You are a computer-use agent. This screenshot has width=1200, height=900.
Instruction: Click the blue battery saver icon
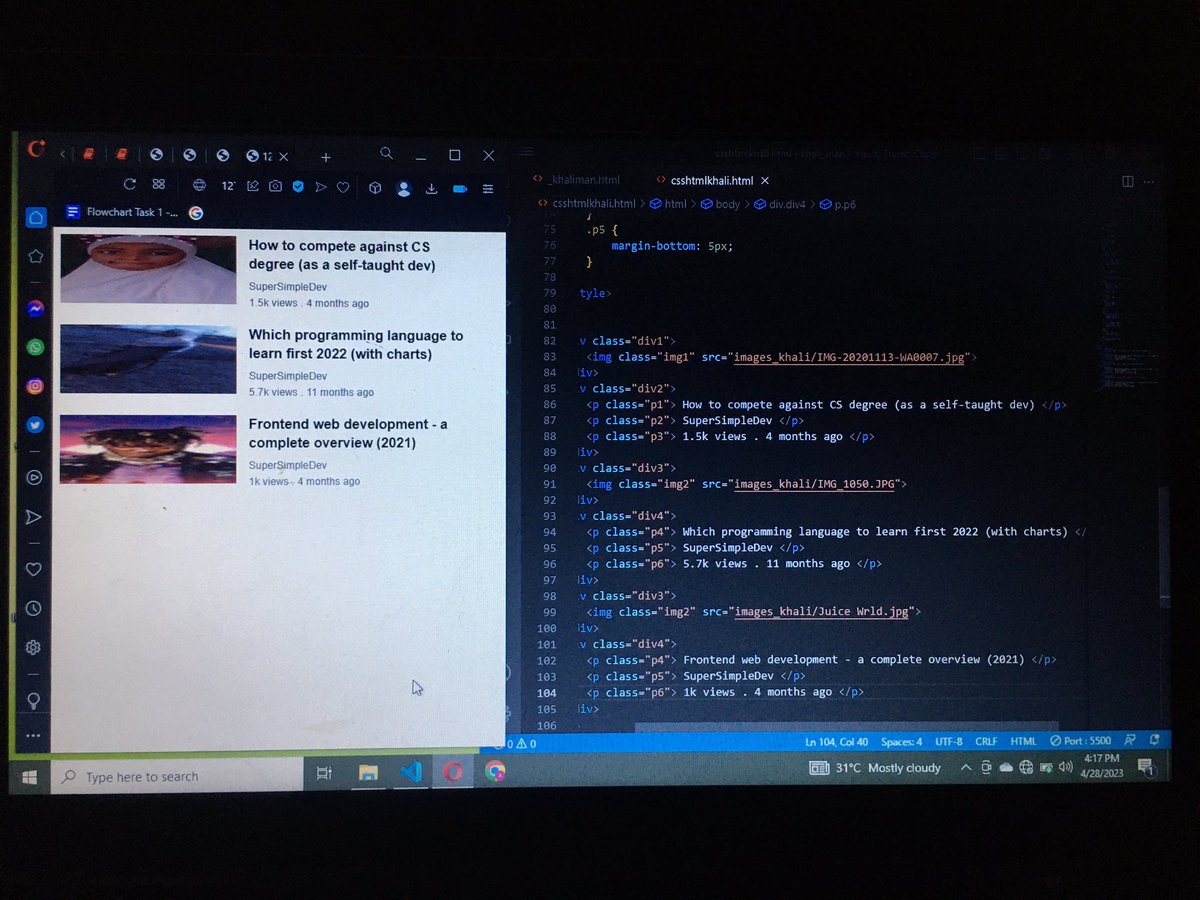(460, 189)
